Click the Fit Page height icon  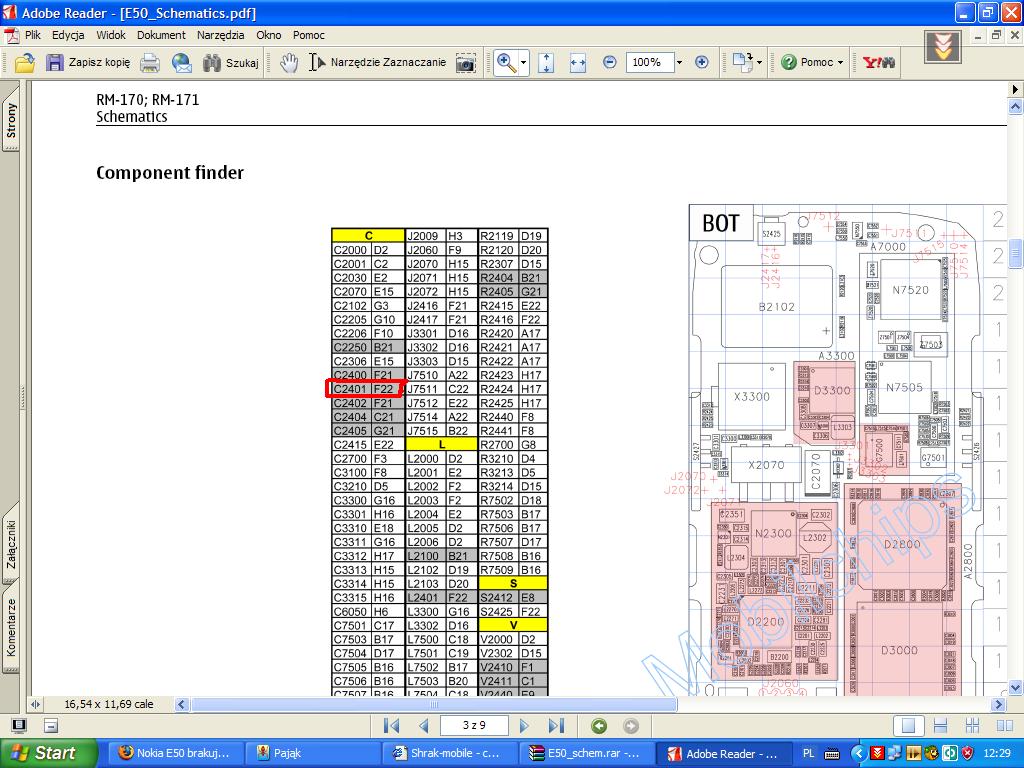(546, 63)
